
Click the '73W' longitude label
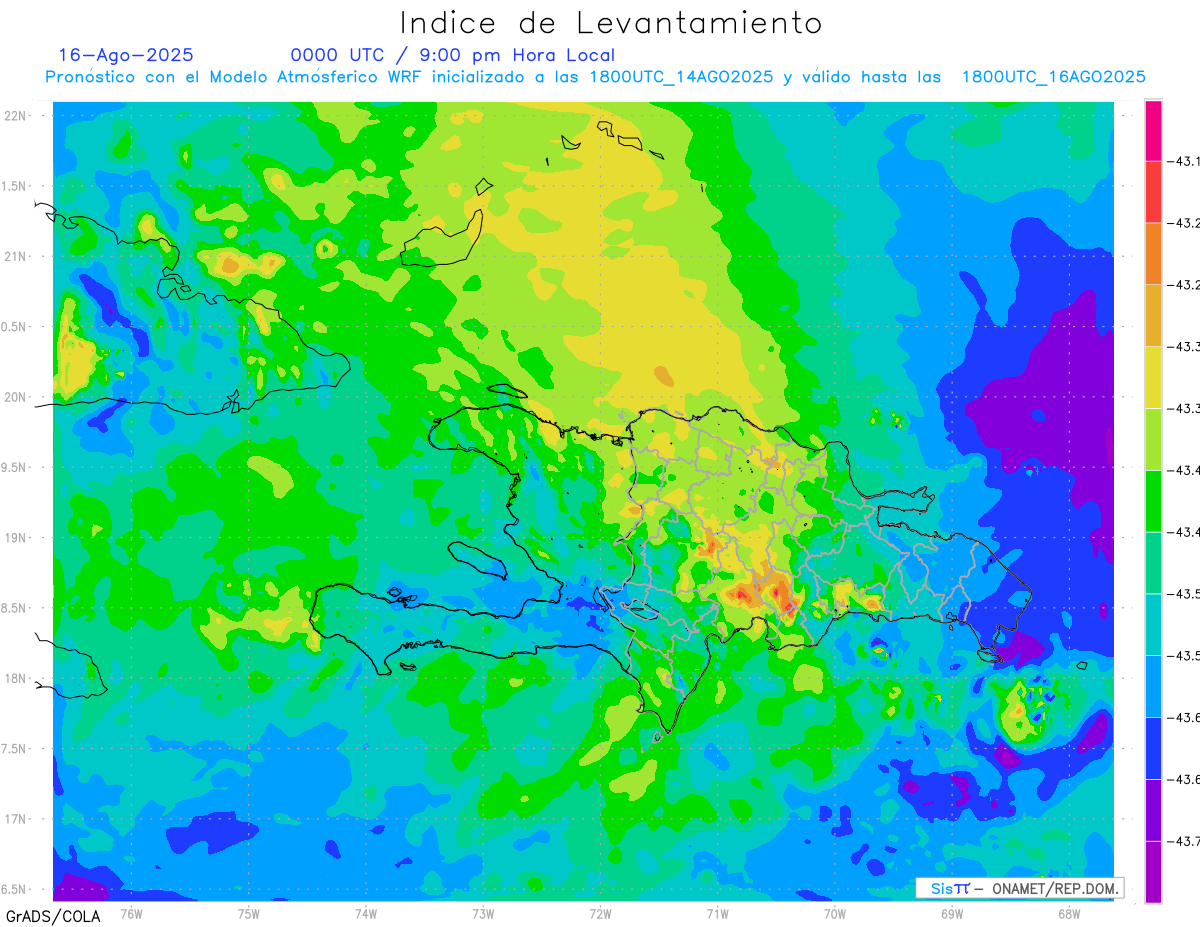(x=483, y=914)
